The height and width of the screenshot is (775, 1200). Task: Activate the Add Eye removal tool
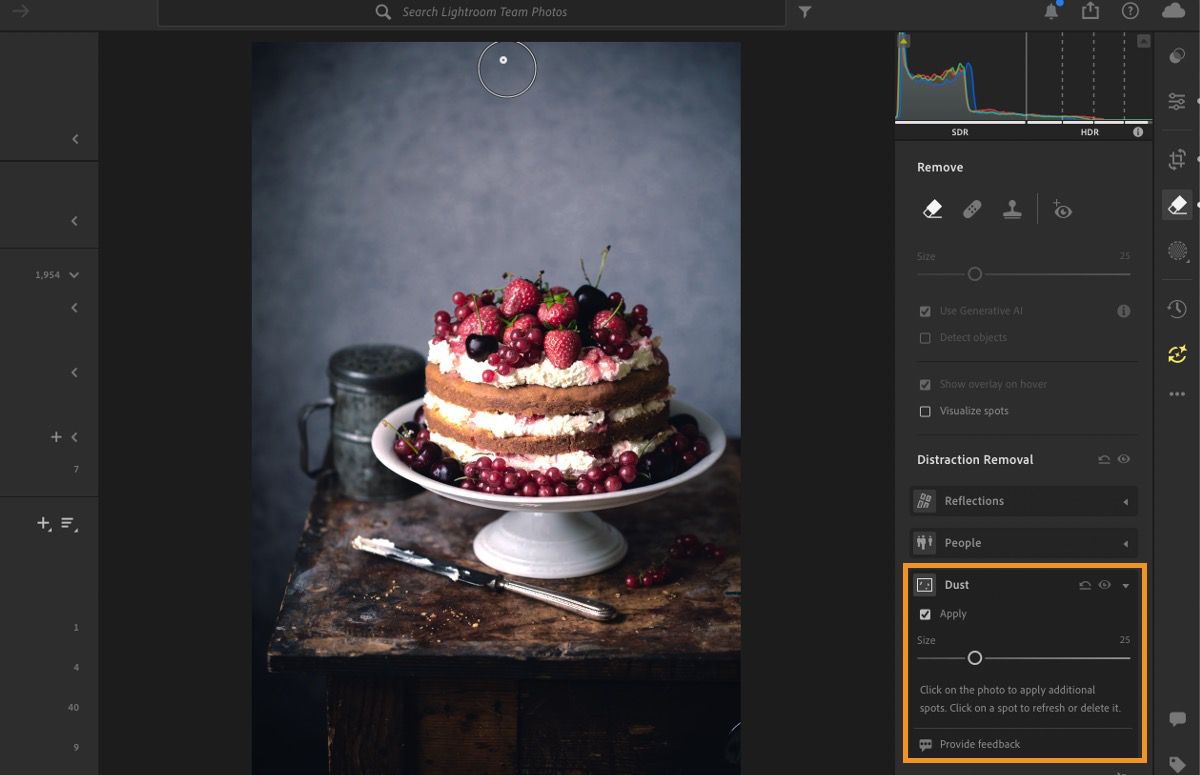[1062, 209]
